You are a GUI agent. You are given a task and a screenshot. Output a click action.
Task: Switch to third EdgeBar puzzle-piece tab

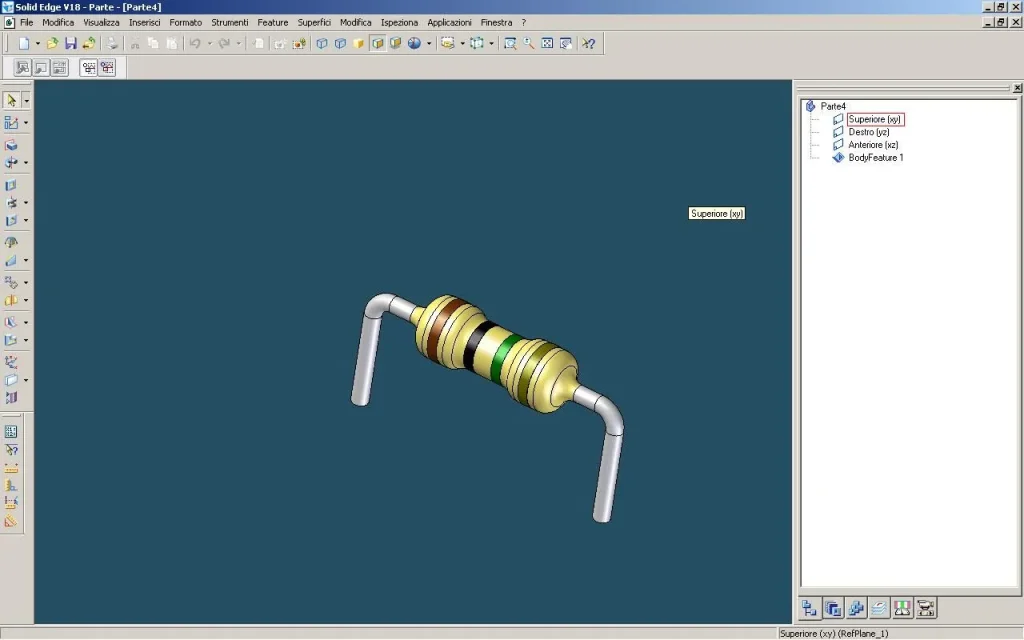(856, 609)
